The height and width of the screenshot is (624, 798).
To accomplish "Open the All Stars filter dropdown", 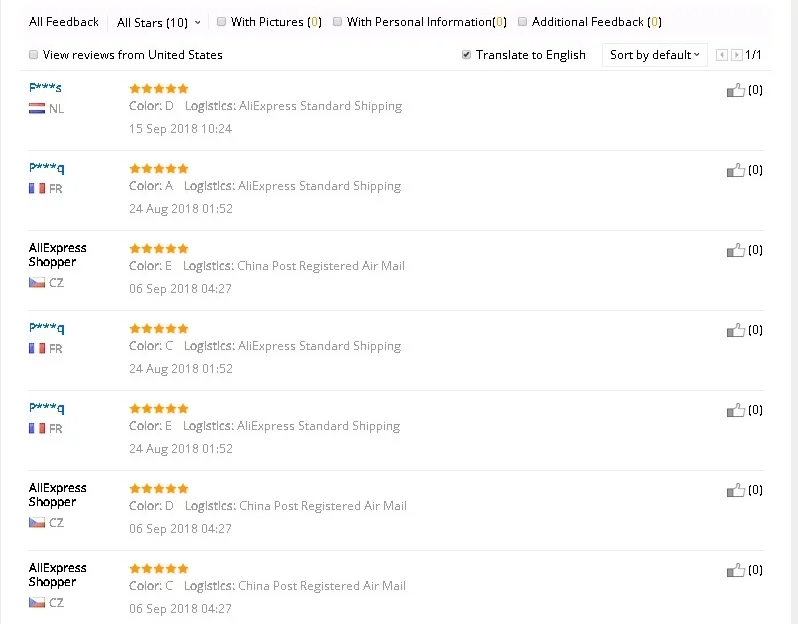I will tap(158, 22).
